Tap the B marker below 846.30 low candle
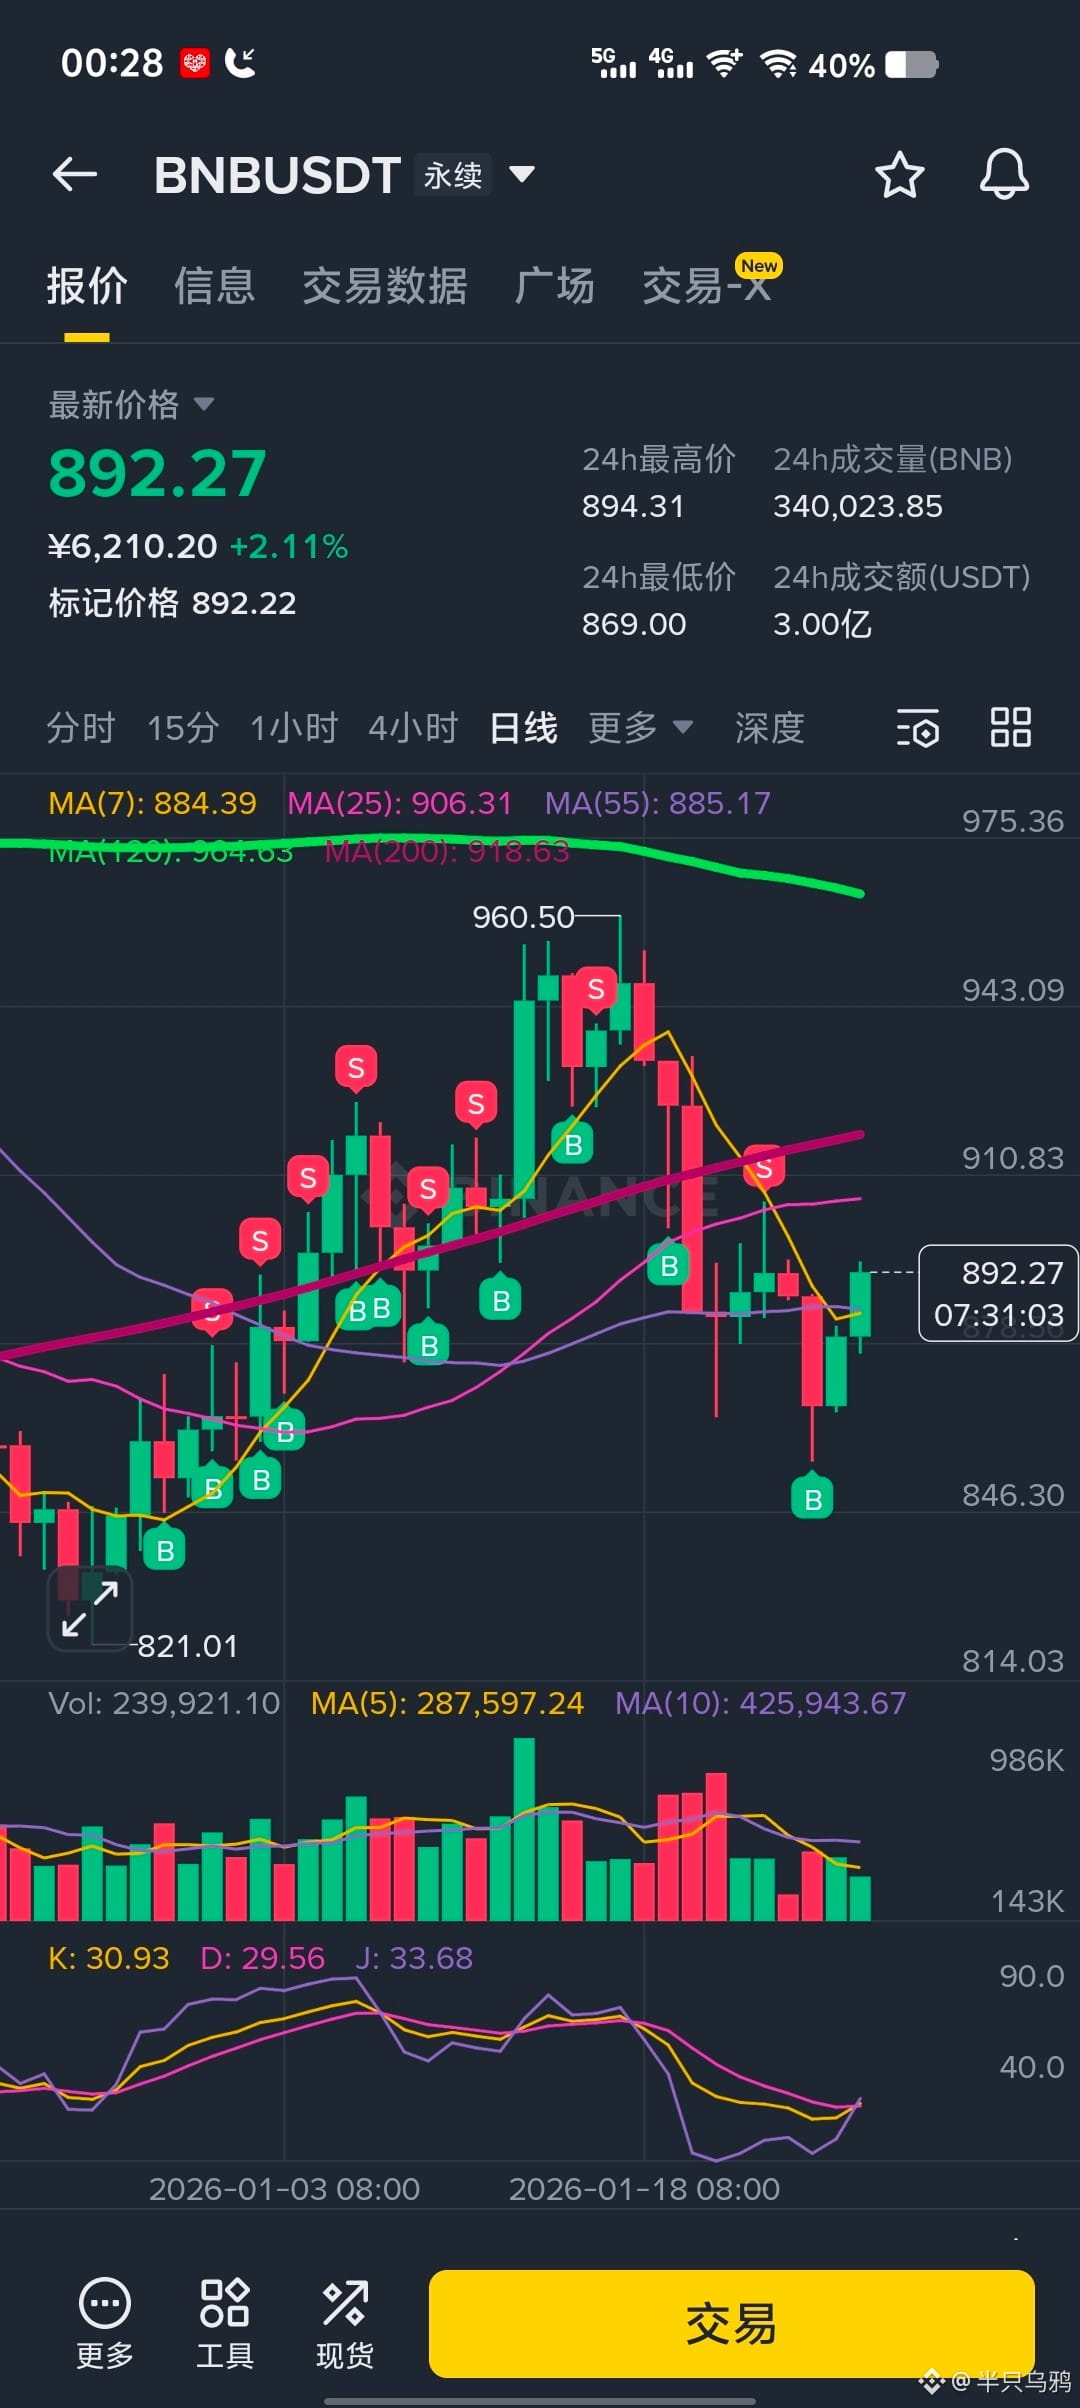This screenshot has height=2408, width=1080. coord(813,1497)
